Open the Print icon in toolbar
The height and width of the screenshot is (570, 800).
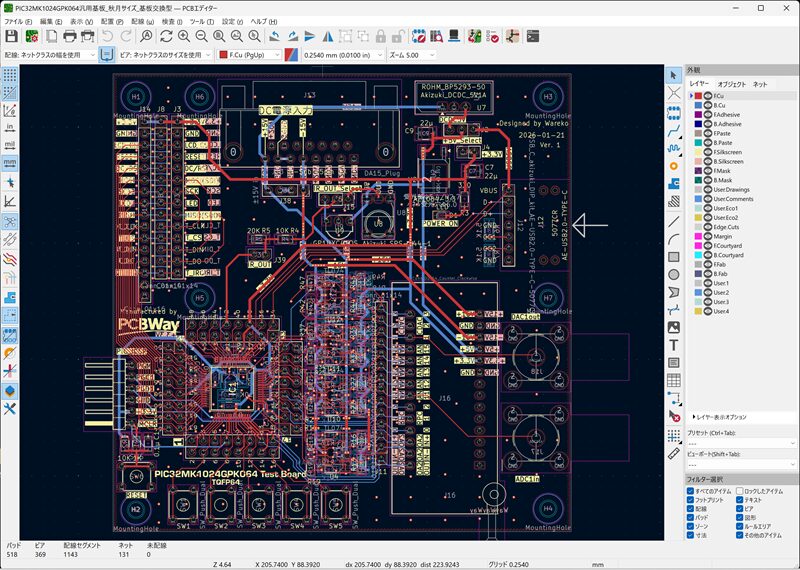pyautogui.click(x=71, y=36)
